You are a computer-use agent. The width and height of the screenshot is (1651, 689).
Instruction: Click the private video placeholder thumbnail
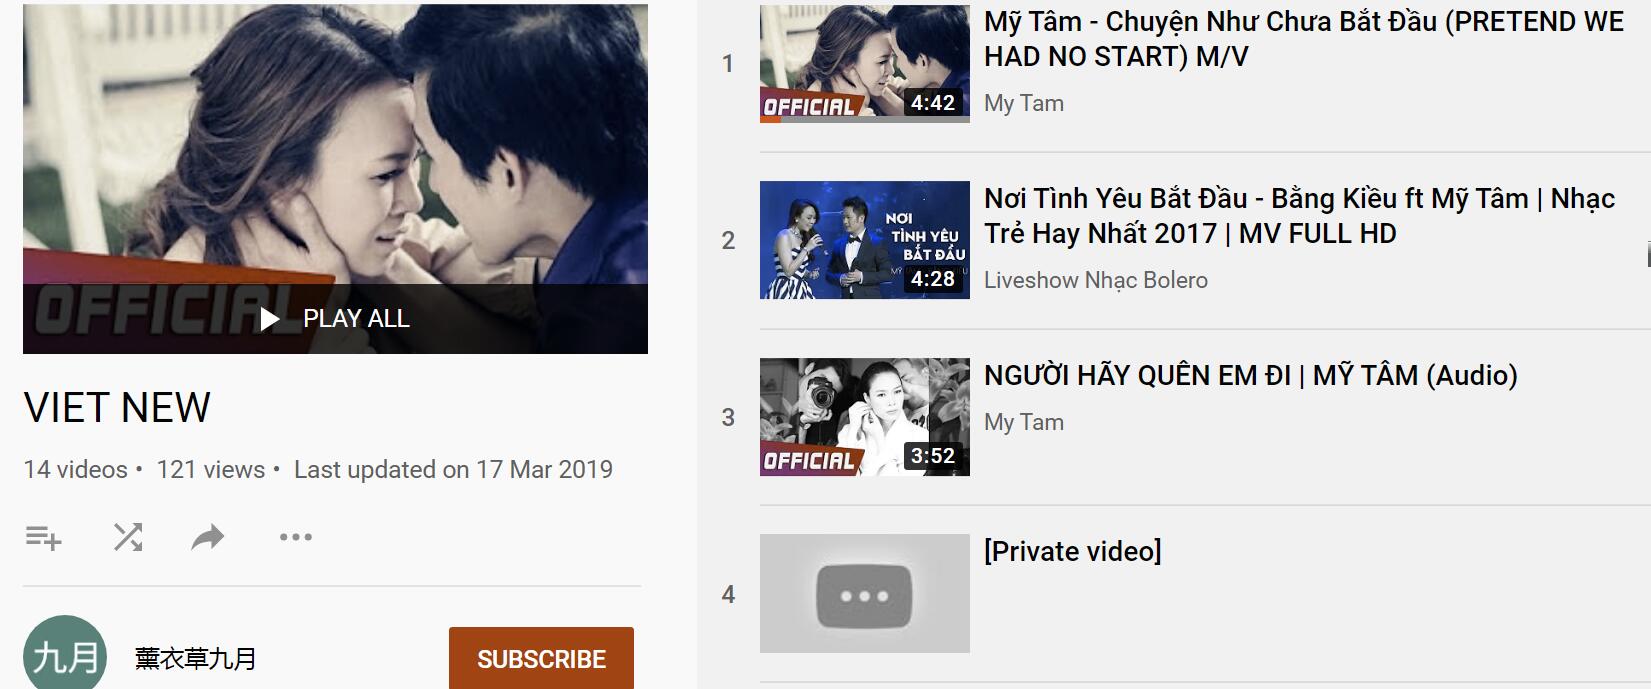[865, 594]
